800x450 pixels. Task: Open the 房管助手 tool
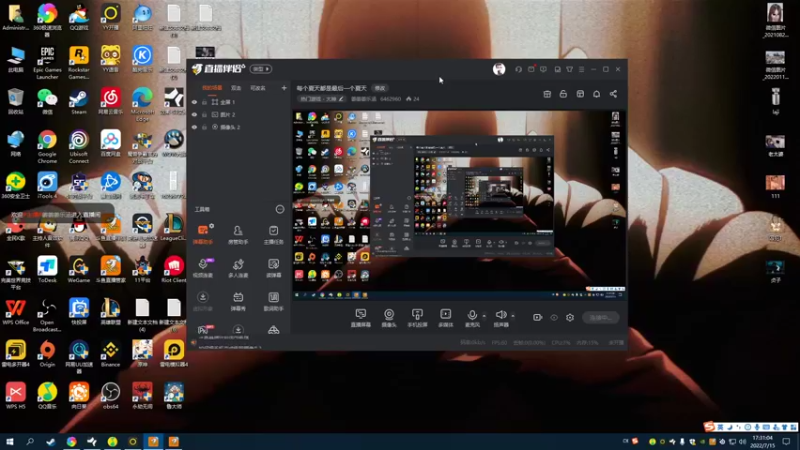pos(238,235)
